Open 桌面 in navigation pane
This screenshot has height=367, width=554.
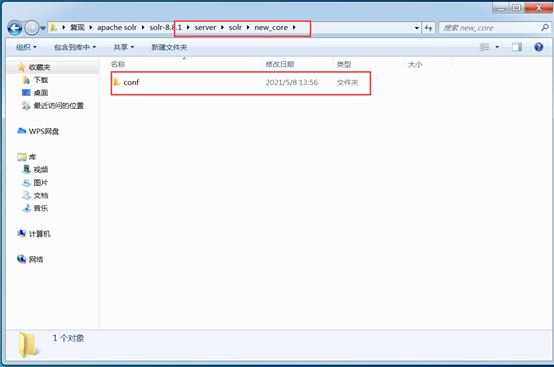coord(41,93)
